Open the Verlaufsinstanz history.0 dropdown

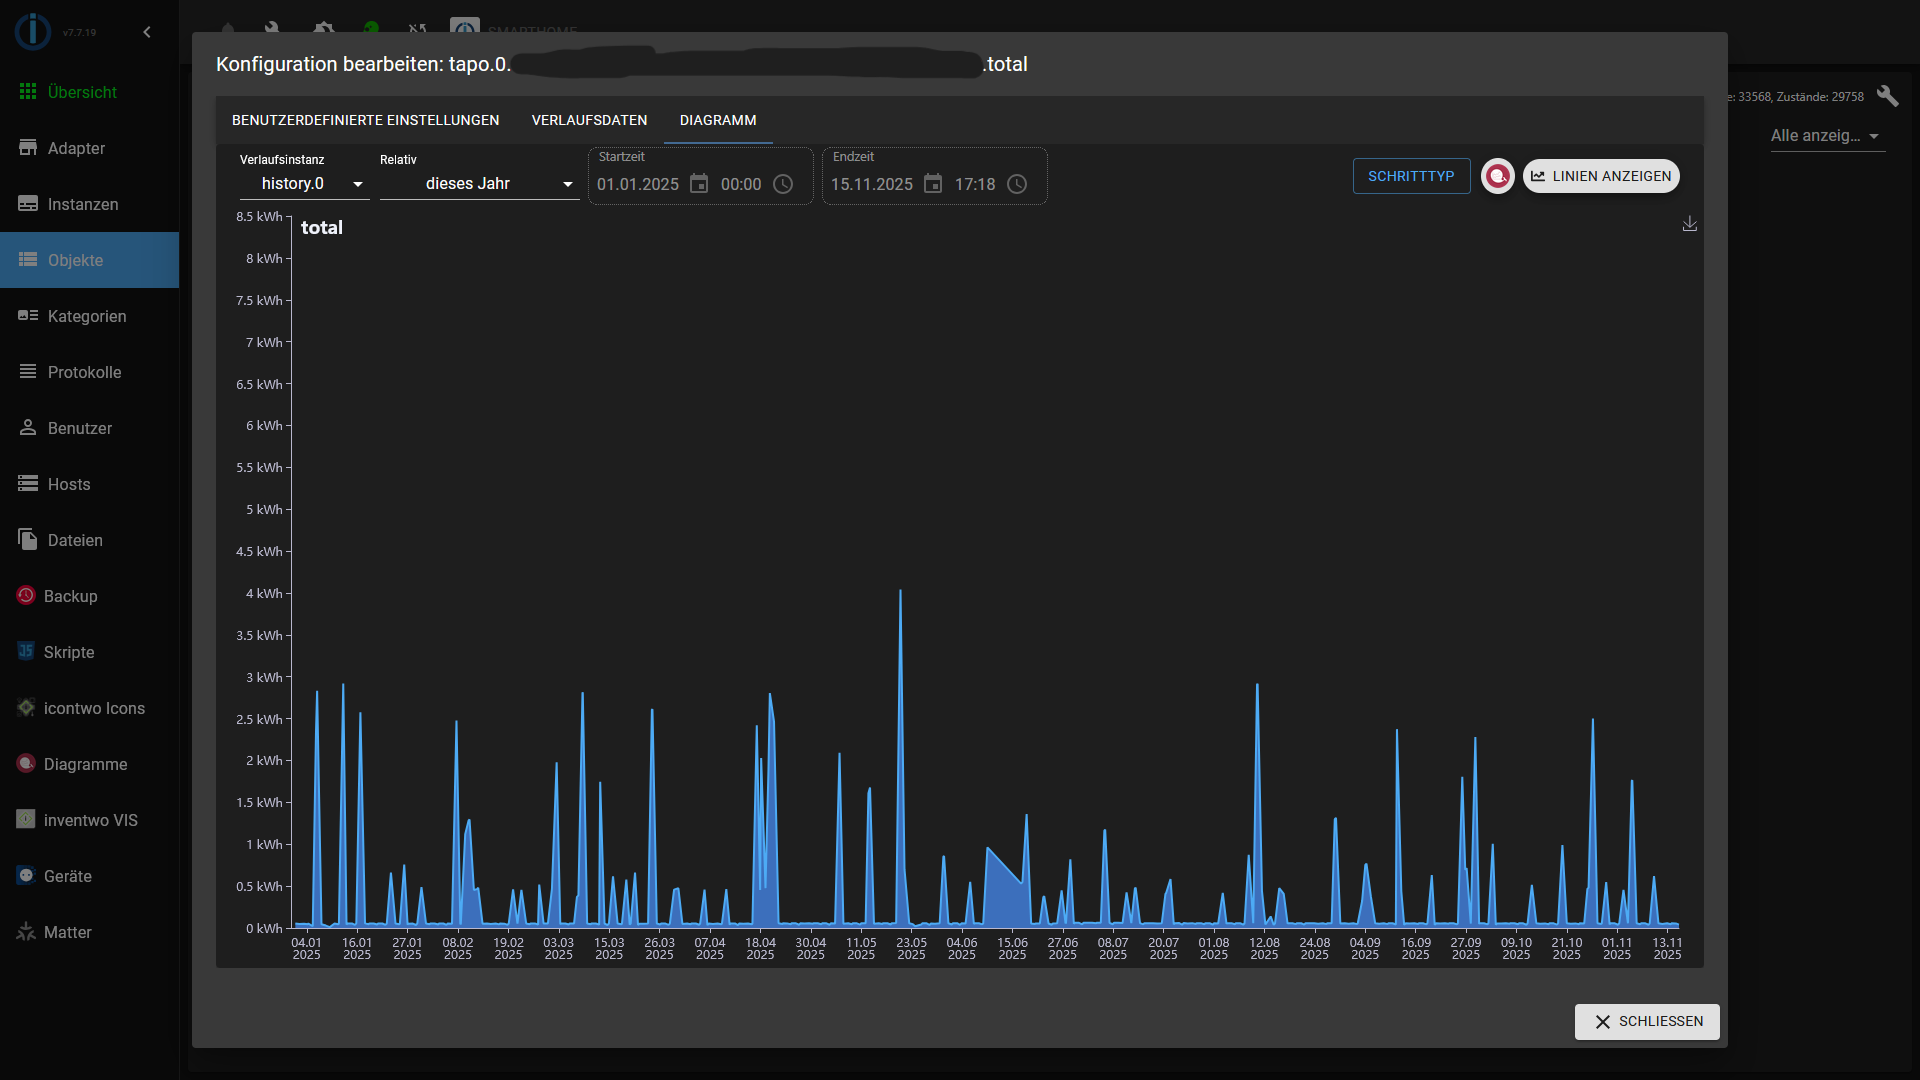tap(305, 183)
